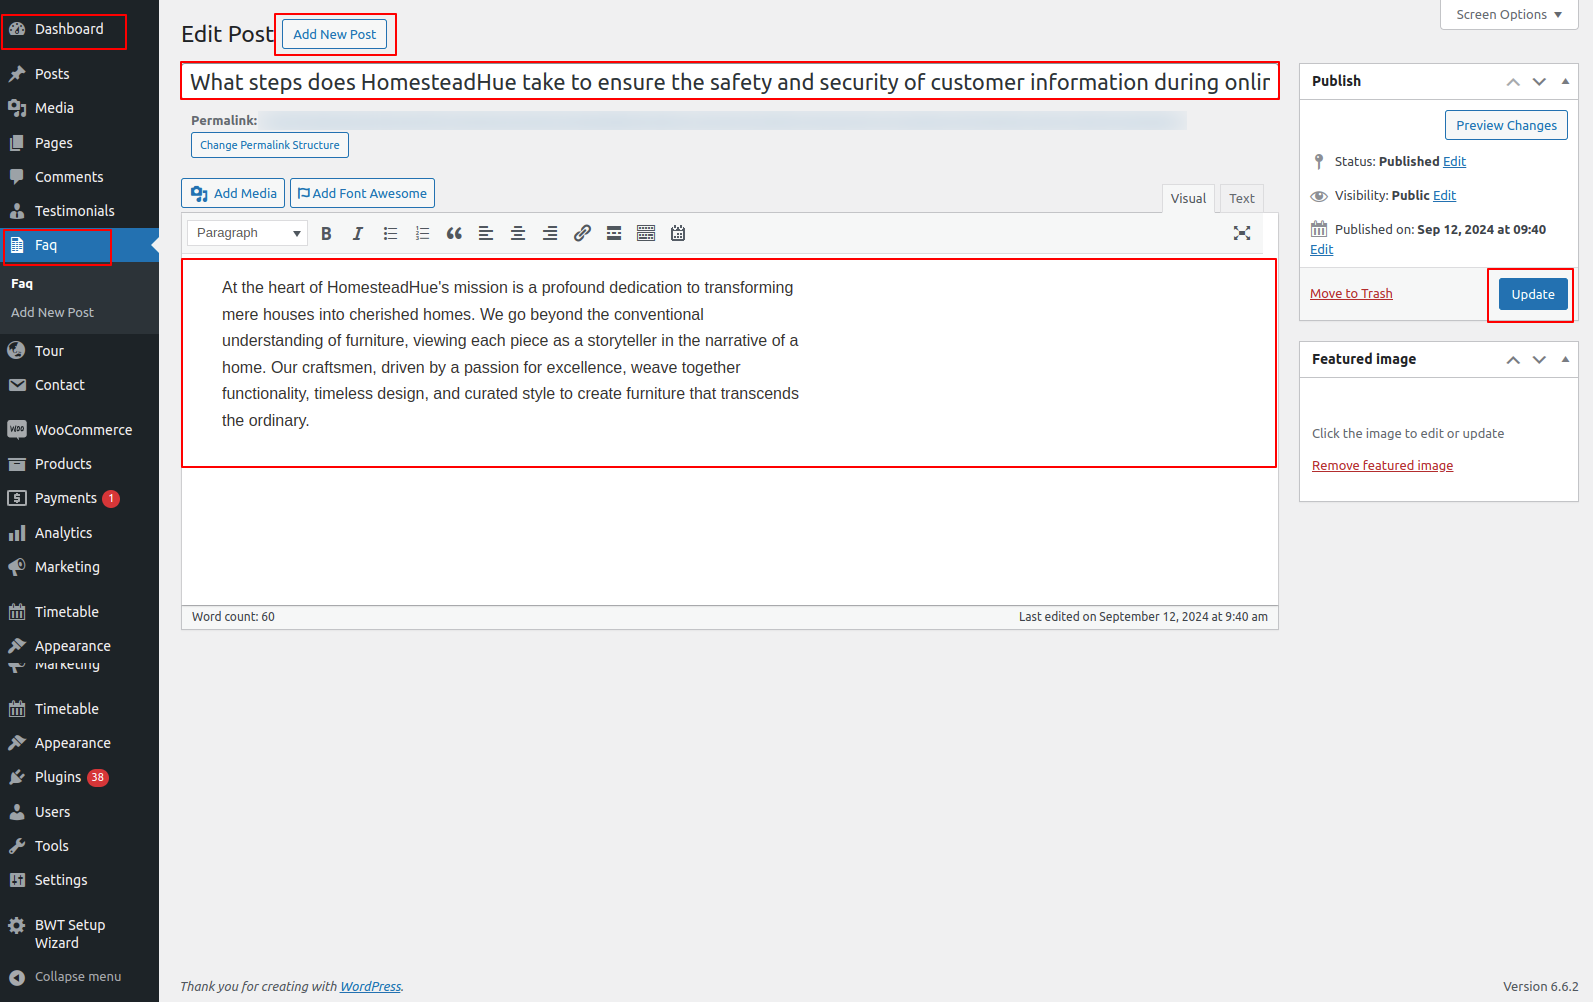Click the Move to Trash link
This screenshot has width=1593, height=1002.
(x=1351, y=293)
